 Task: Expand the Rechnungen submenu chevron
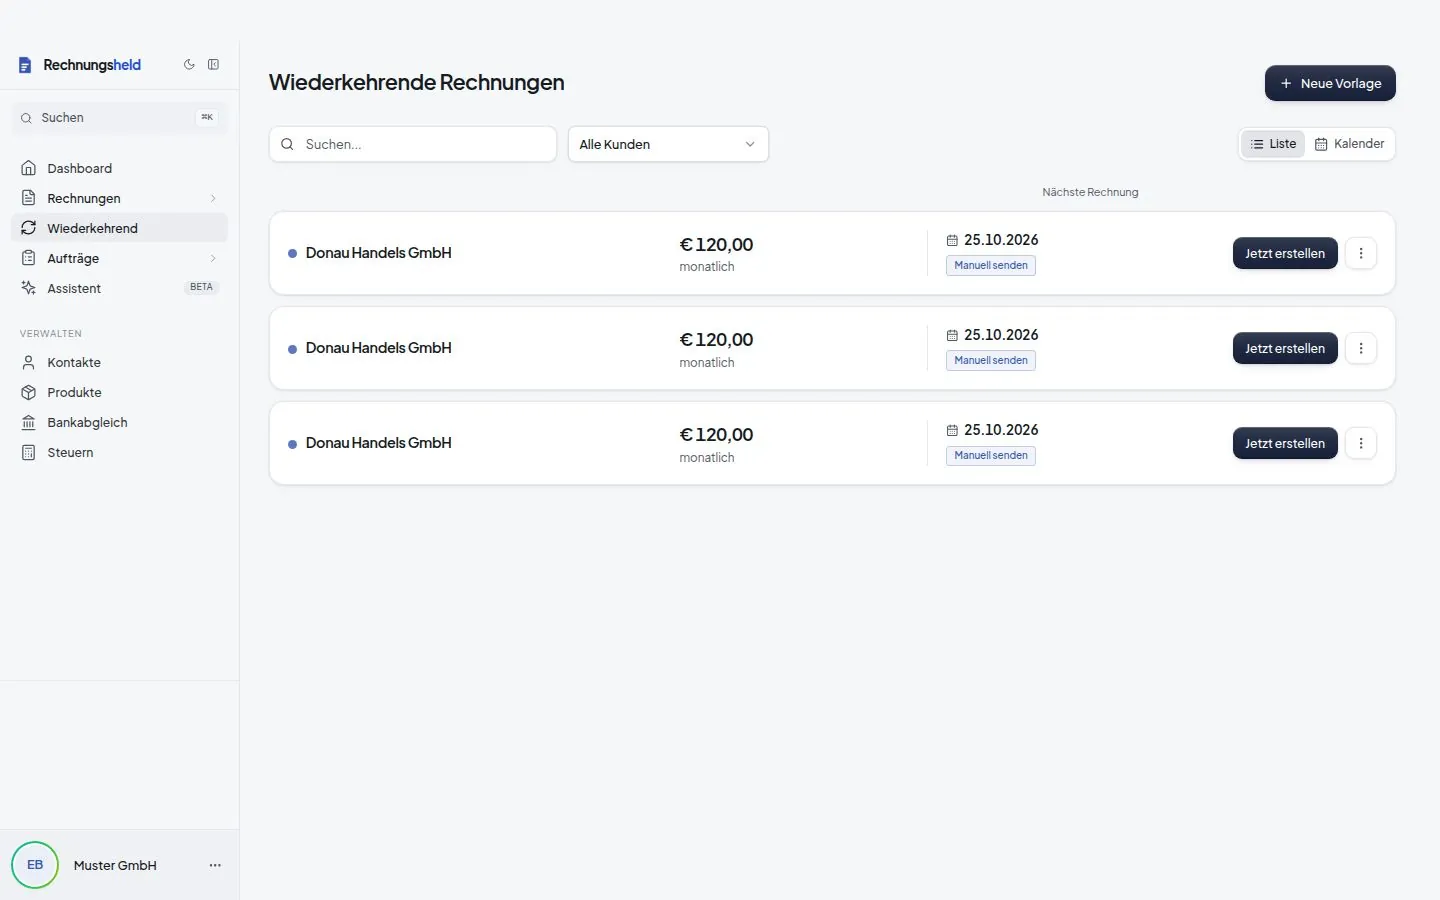pyautogui.click(x=213, y=198)
